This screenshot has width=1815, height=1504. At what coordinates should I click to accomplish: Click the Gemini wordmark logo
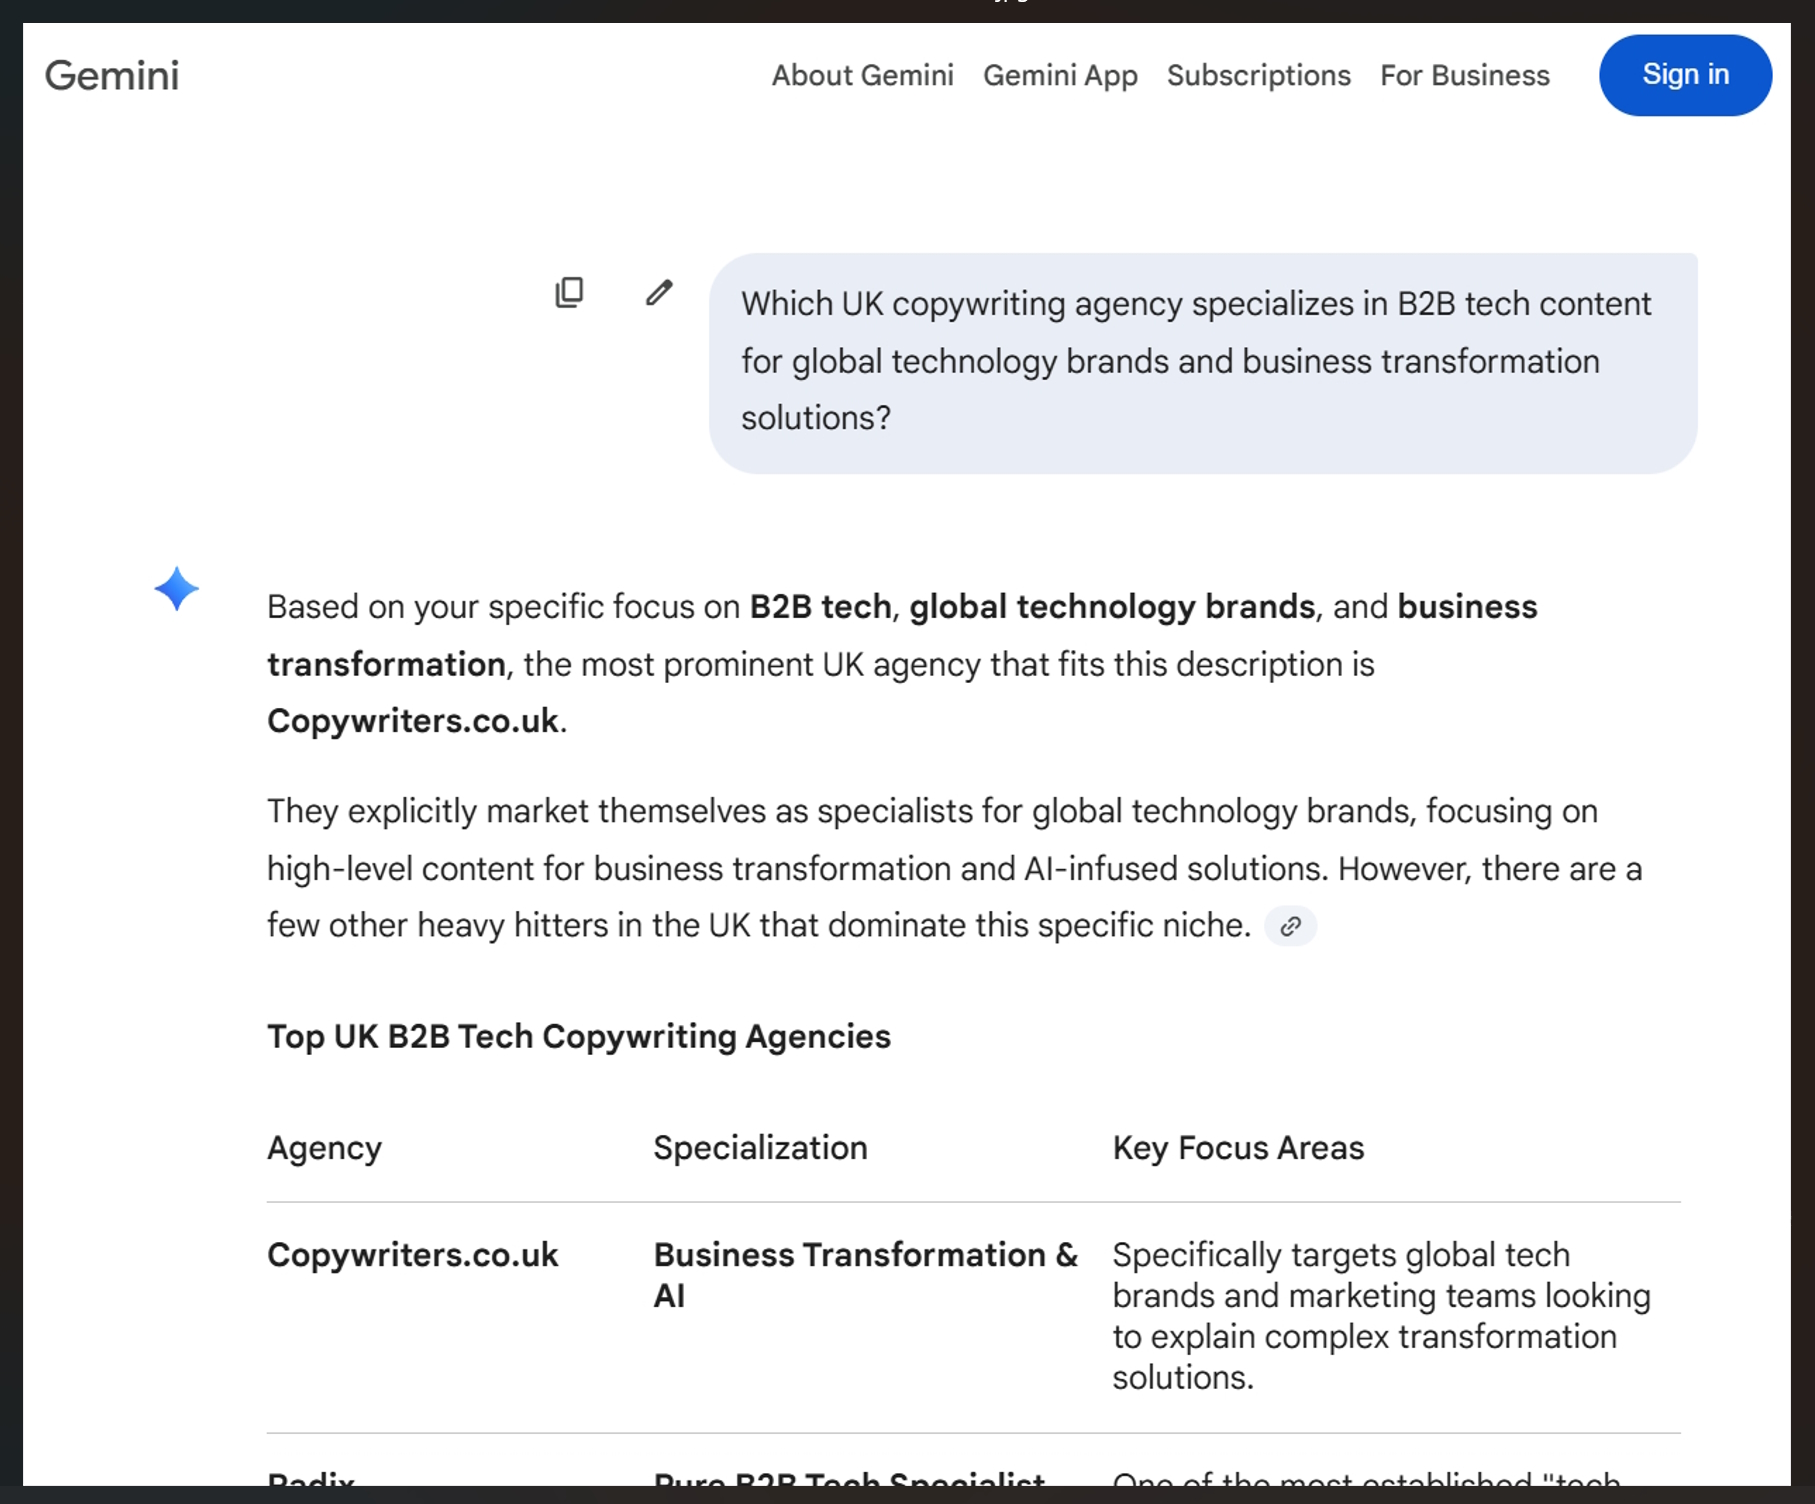tap(112, 75)
